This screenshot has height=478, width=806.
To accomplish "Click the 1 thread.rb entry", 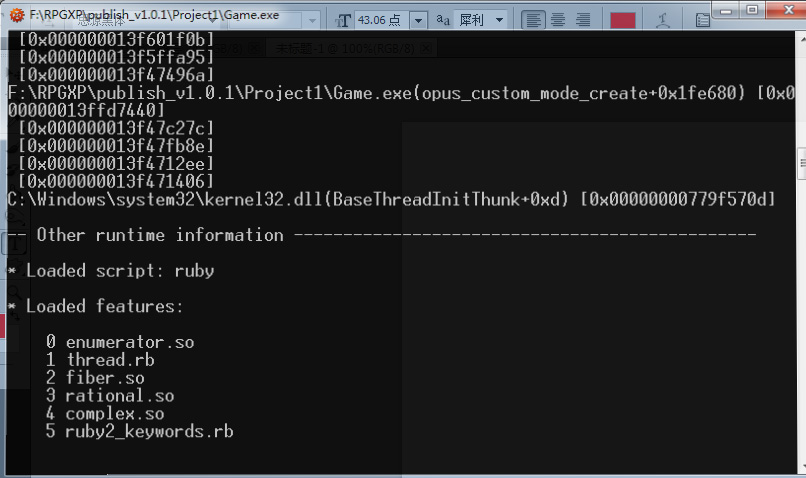I will 101,360.
